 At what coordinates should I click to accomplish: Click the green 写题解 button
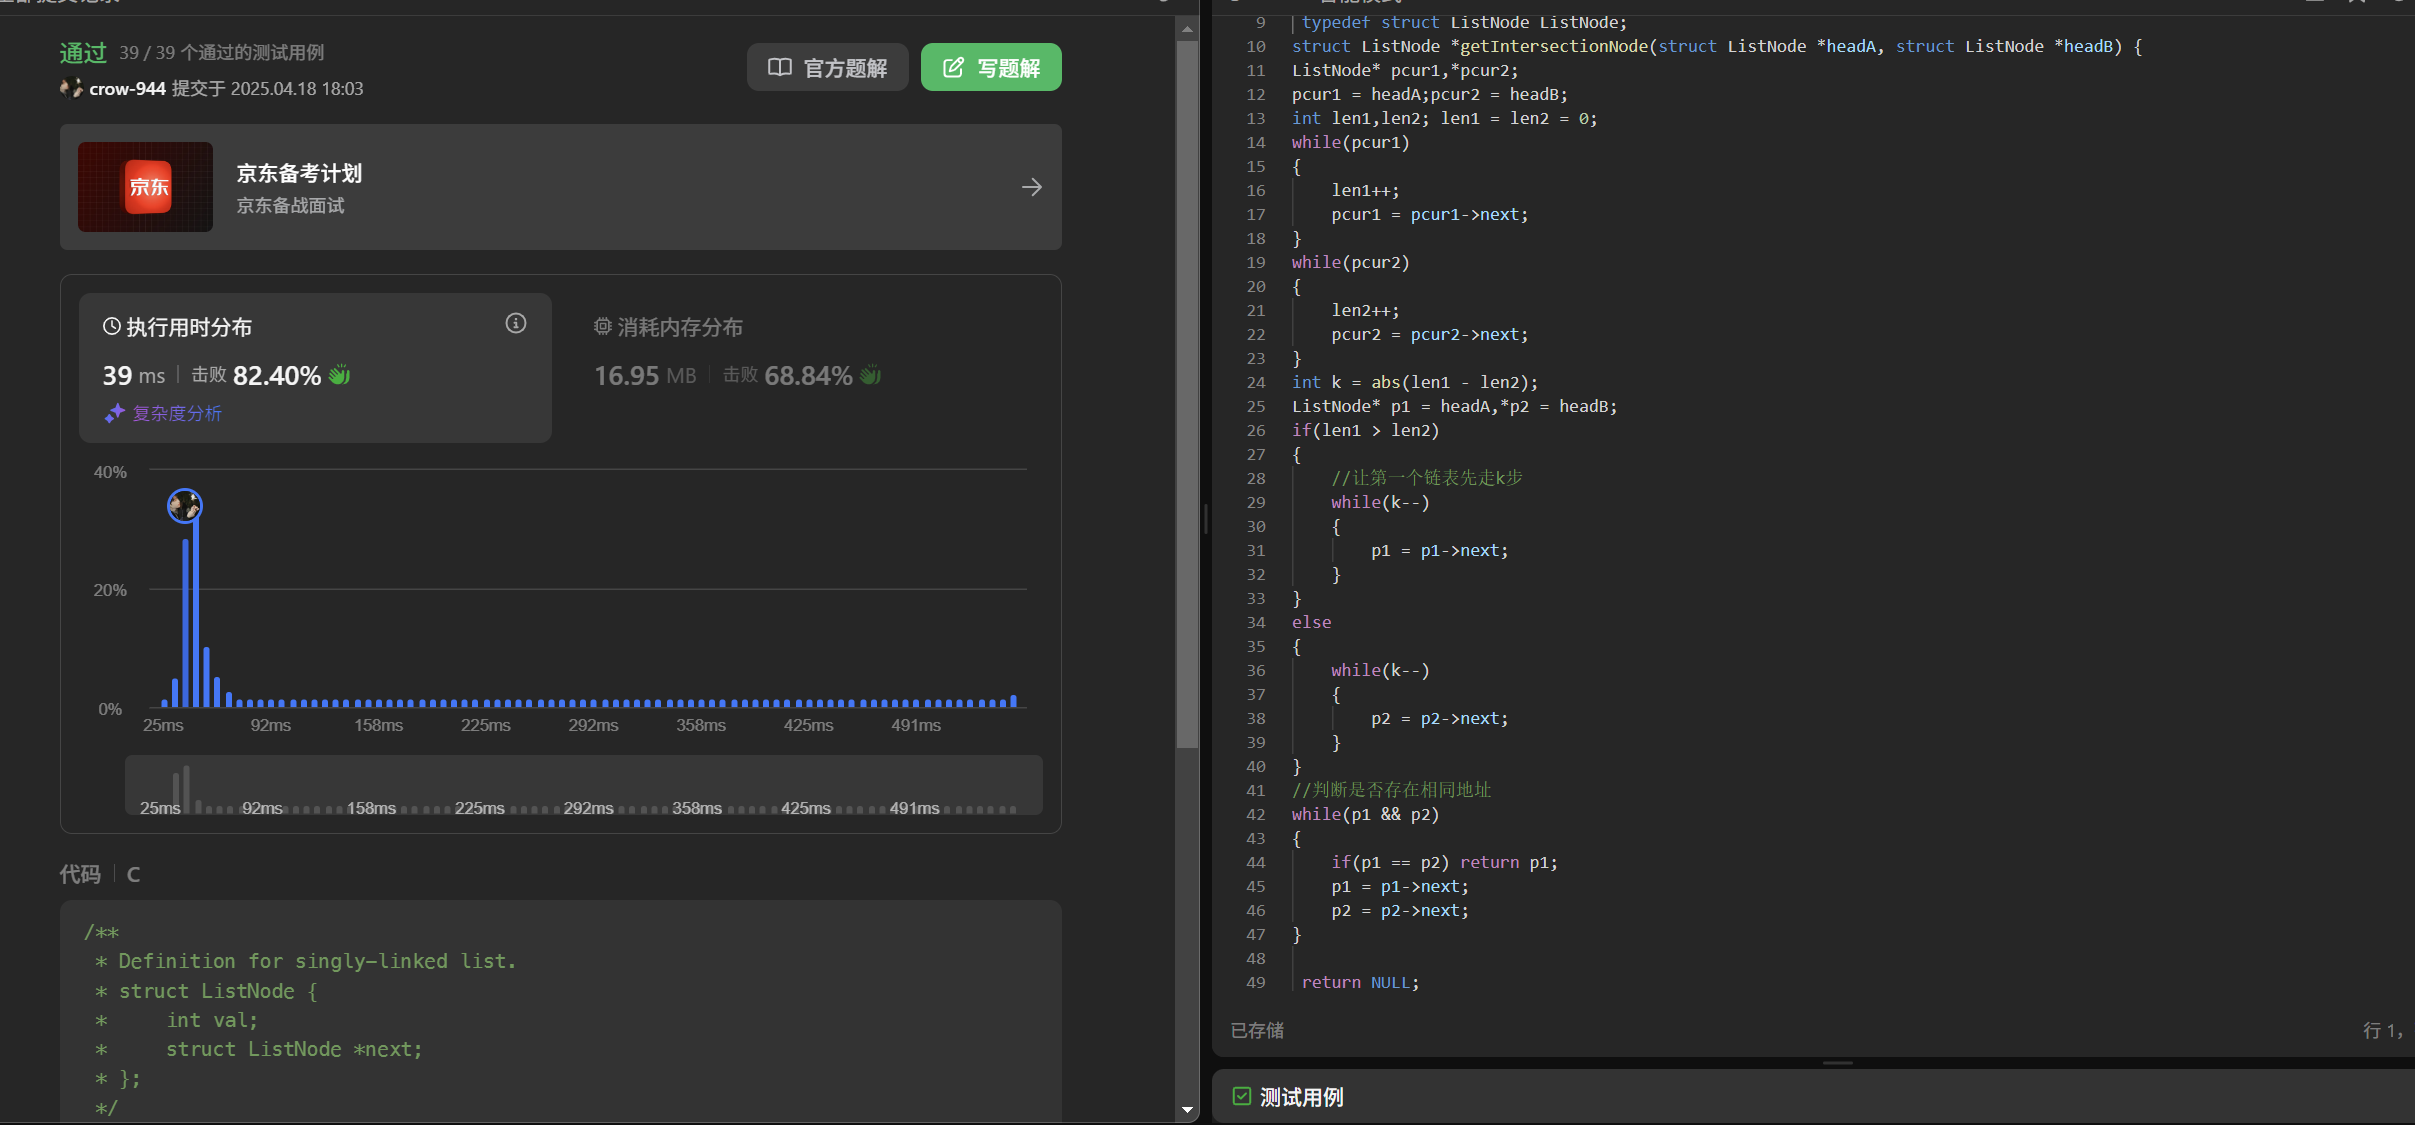point(990,67)
